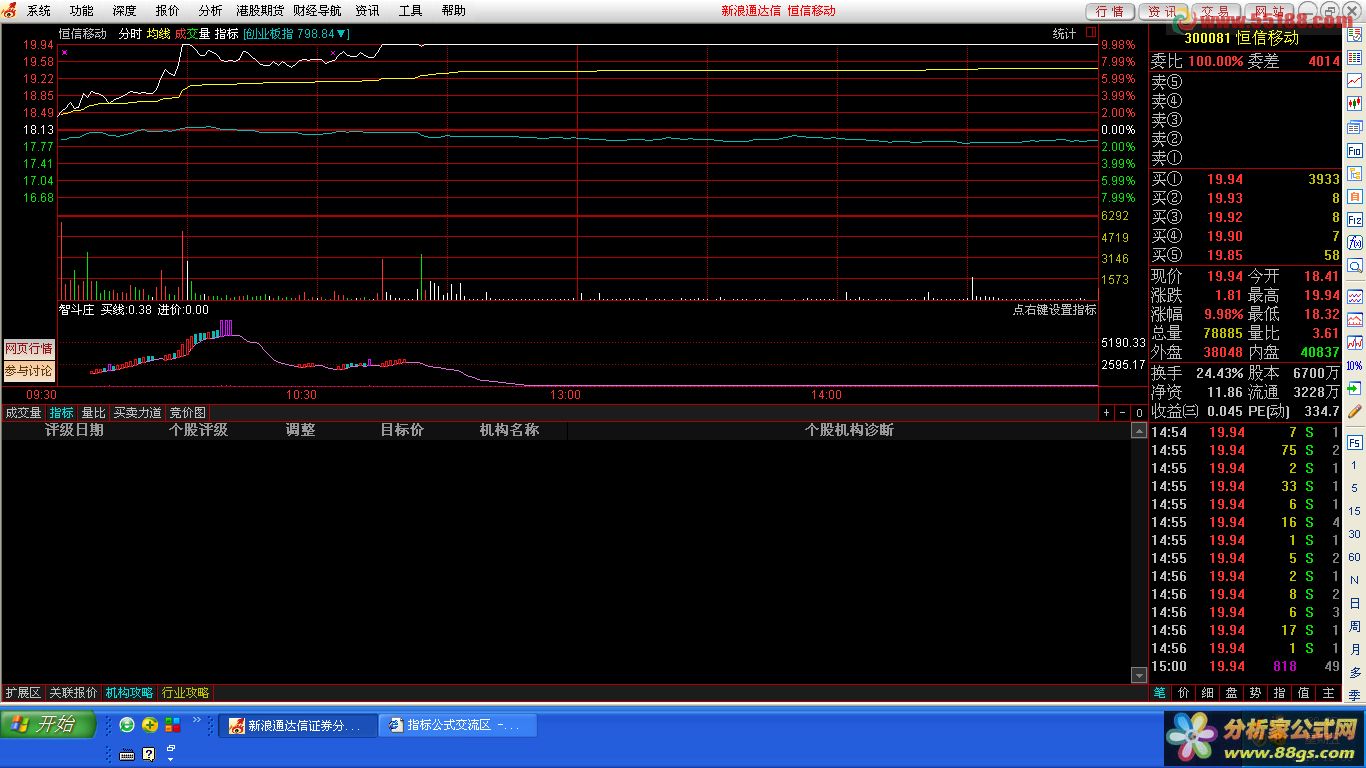
Task: Click the small red box beside 统计
Action: click(1090, 33)
